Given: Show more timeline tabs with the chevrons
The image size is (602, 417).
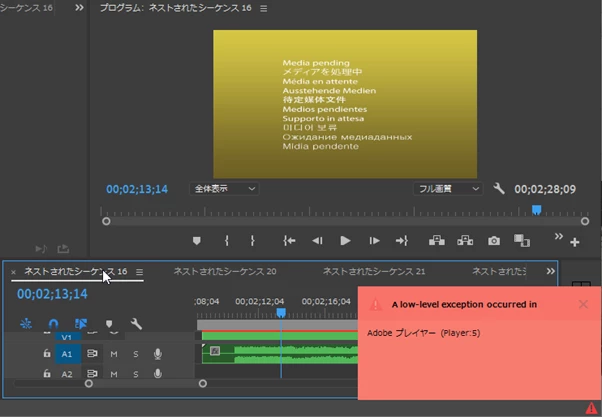Looking at the screenshot, I should (x=551, y=271).
